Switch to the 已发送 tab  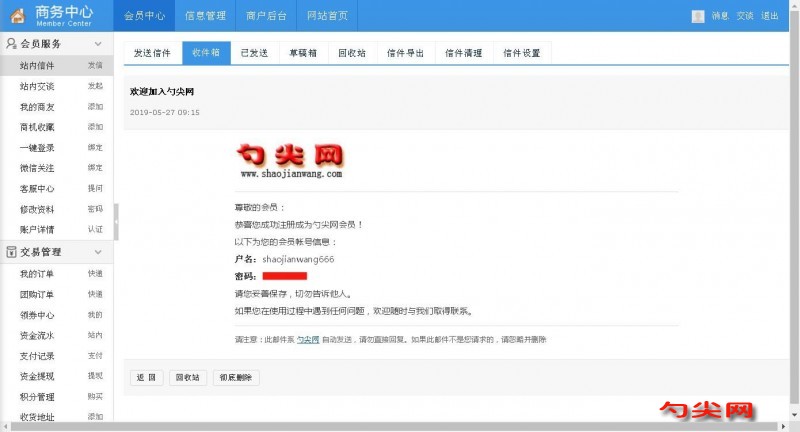click(254, 53)
